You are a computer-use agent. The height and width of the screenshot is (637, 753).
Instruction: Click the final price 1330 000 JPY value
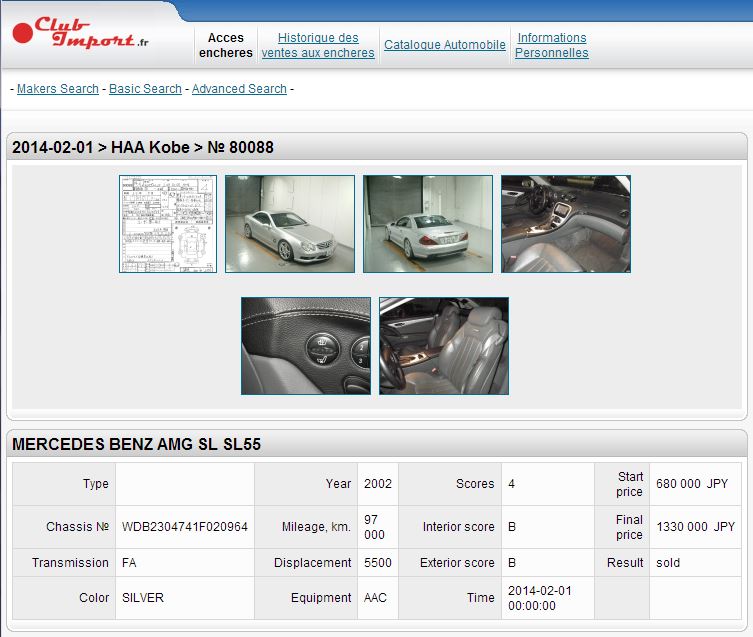tap(695, 527)
